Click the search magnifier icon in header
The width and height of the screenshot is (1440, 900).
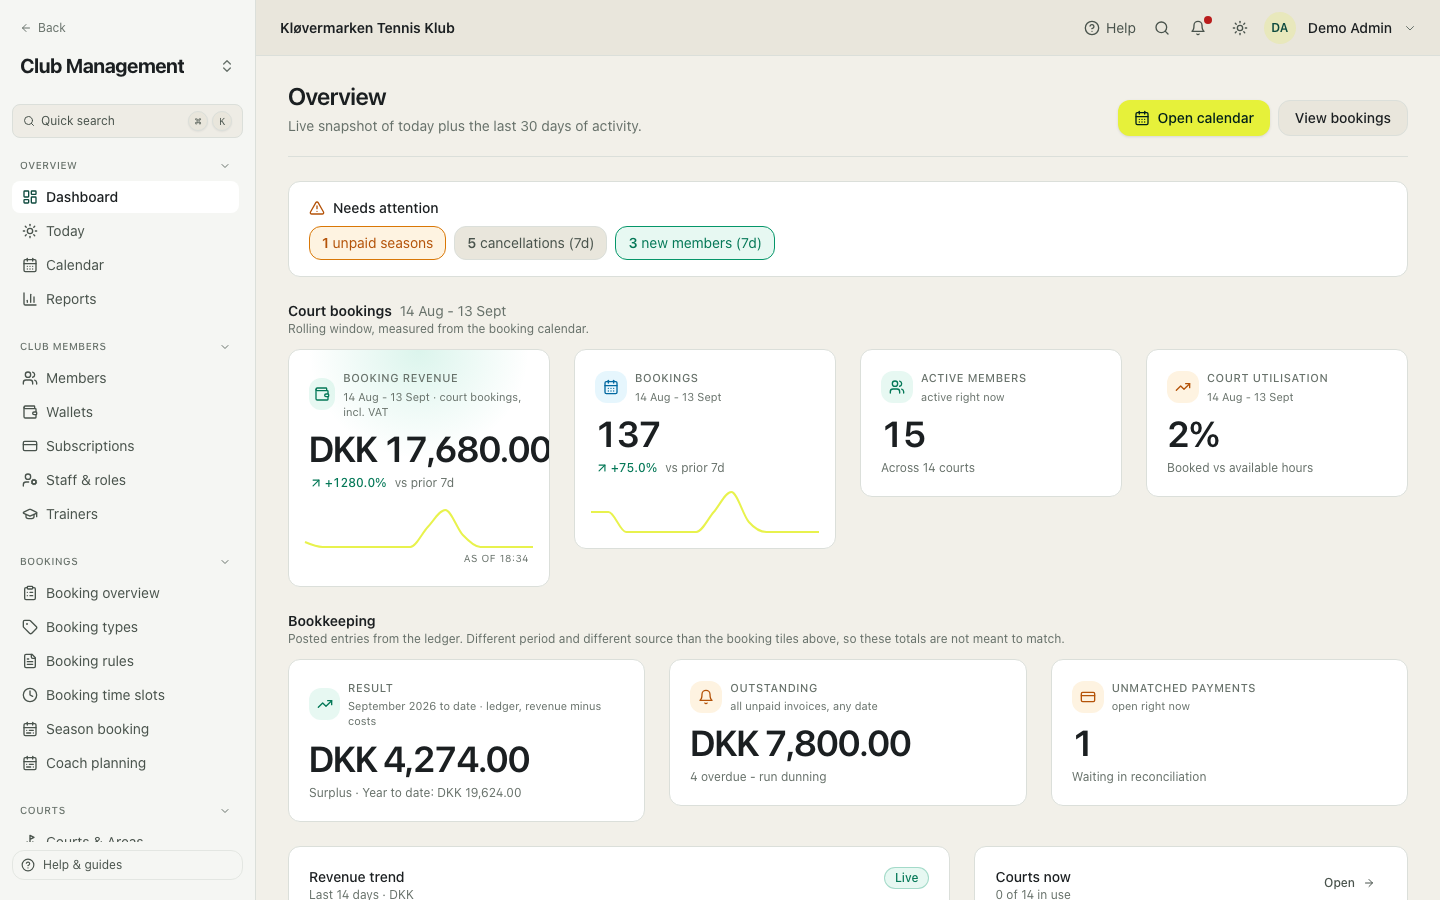[x=1162, y=28]
